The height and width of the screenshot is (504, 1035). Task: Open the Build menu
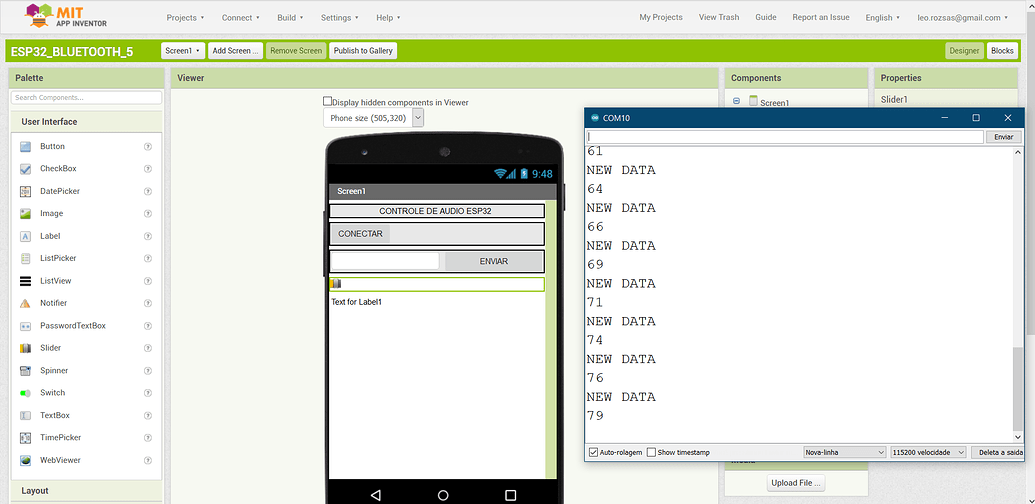tap(290, 18)
